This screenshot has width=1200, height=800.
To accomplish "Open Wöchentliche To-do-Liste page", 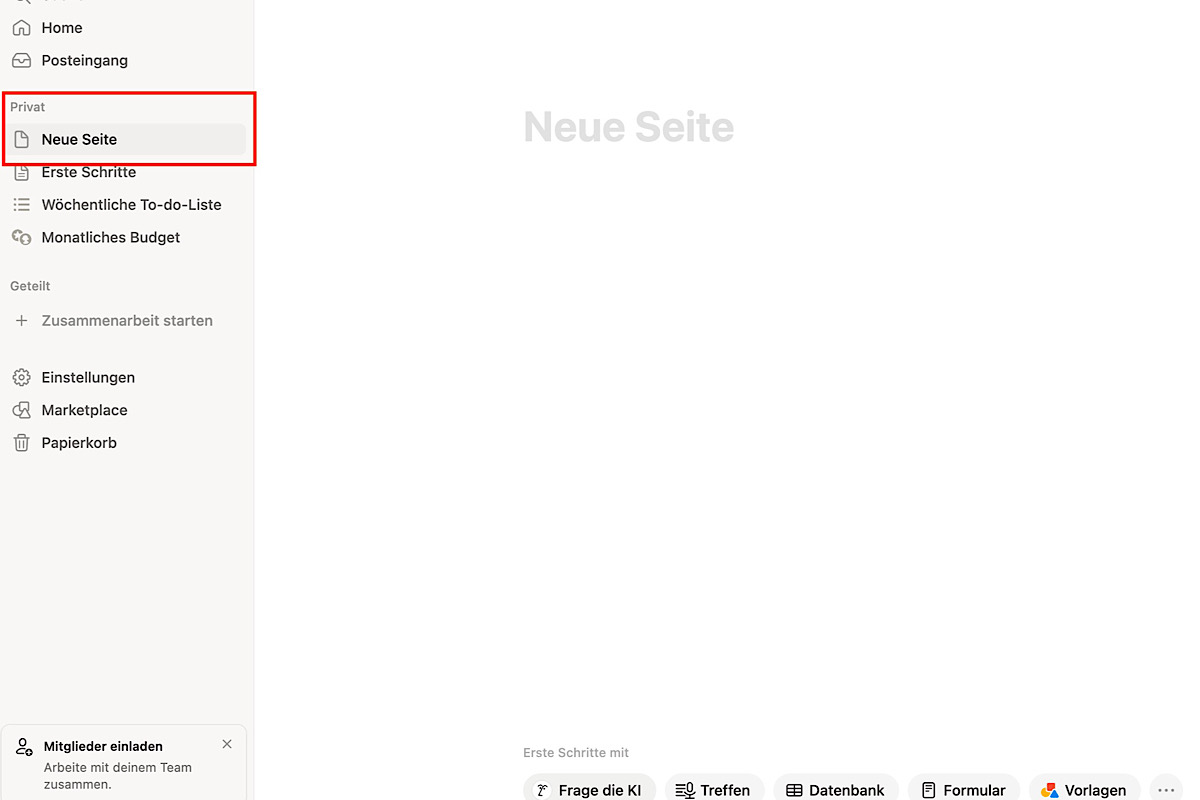I will 125,205.
